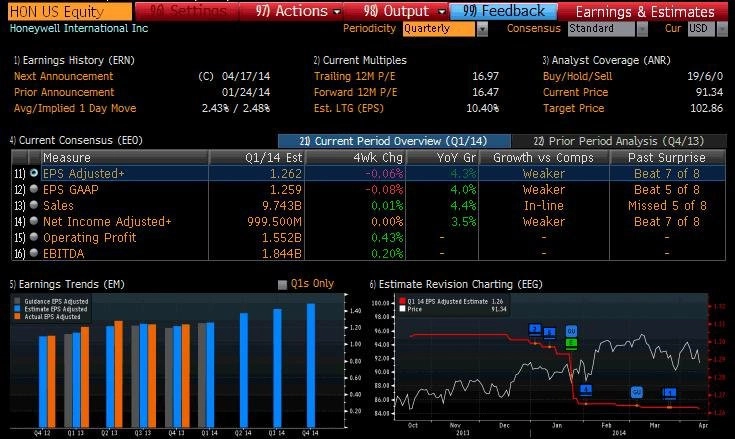The width and height of the screenshot is (735, 439).
Task: Click the blue GU marker above the green E
Action: click(571, 331)
